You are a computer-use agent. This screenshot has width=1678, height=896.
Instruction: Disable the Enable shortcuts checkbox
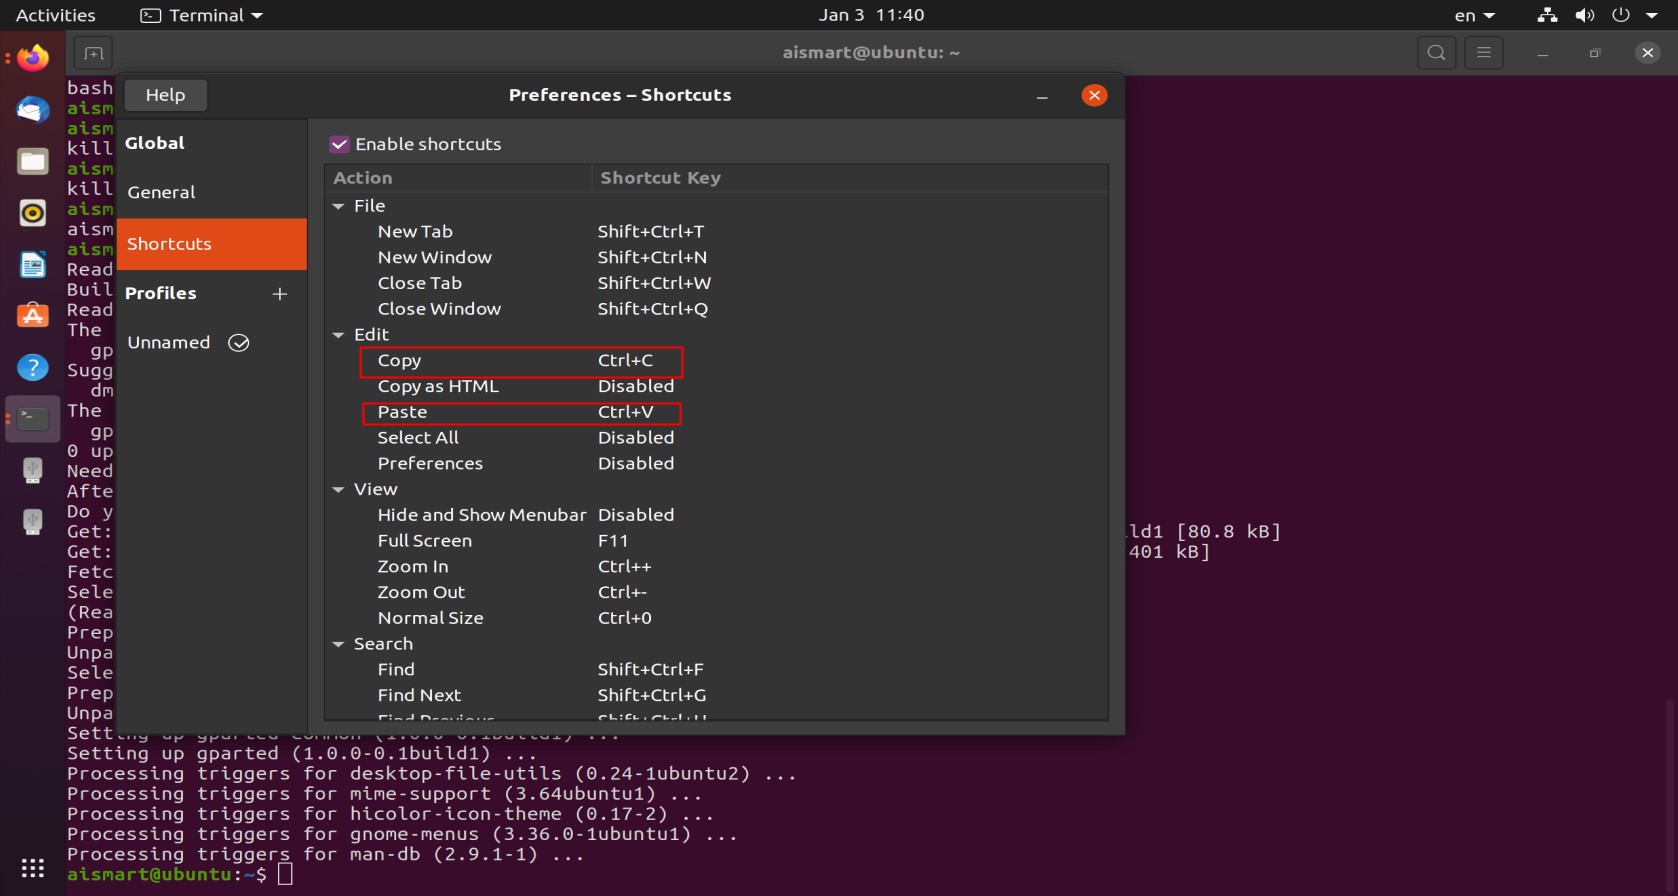pyautogui.click(x=340, y=145)
